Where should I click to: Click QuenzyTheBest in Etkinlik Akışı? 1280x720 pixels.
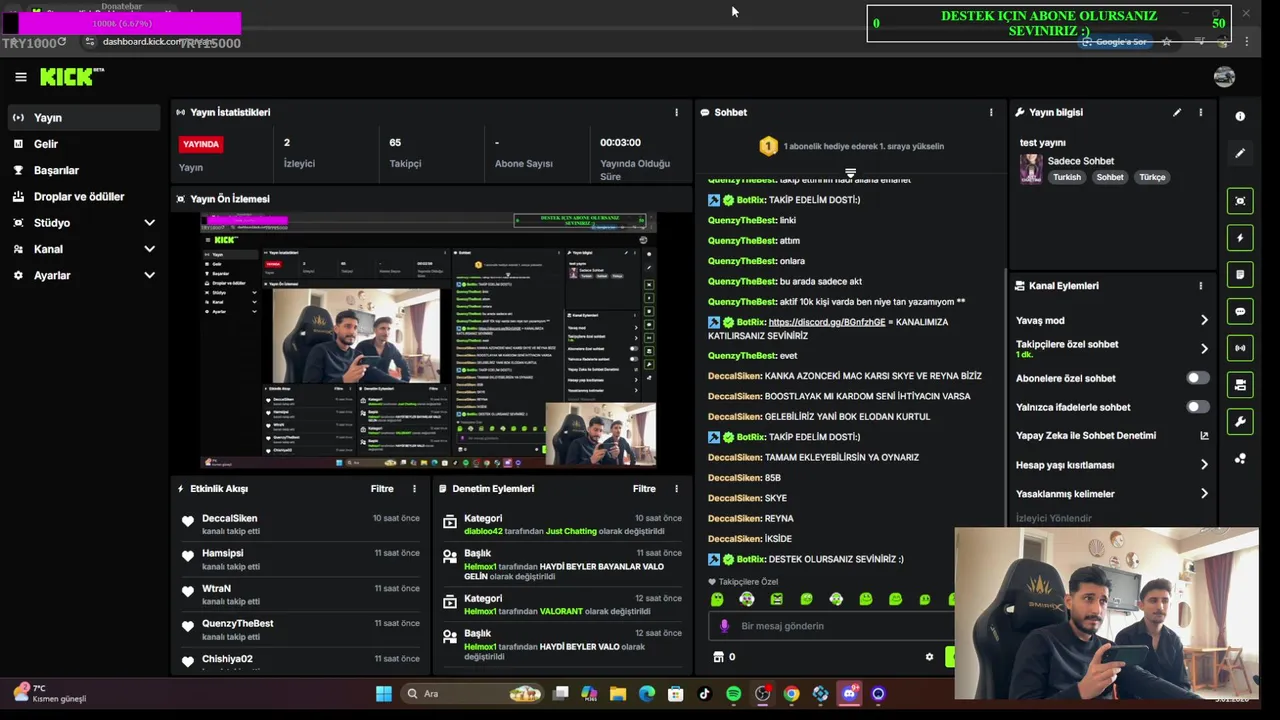237,623
